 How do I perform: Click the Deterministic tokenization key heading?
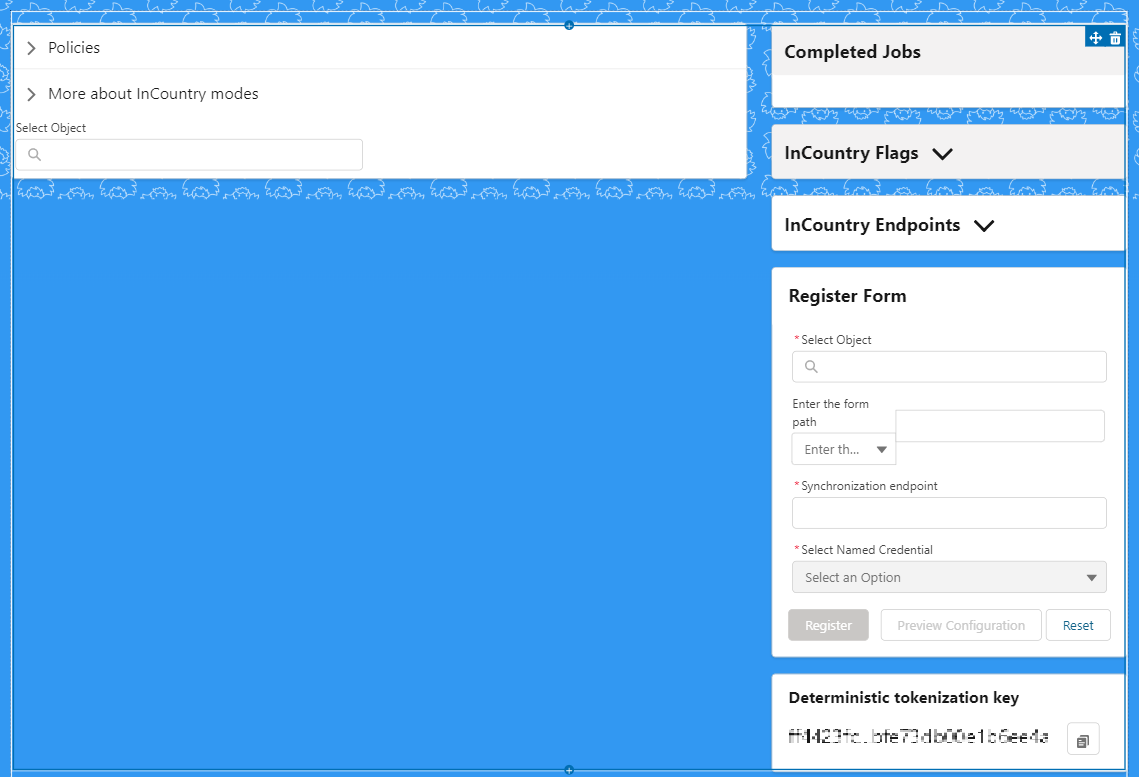click(x=904, y=698)
